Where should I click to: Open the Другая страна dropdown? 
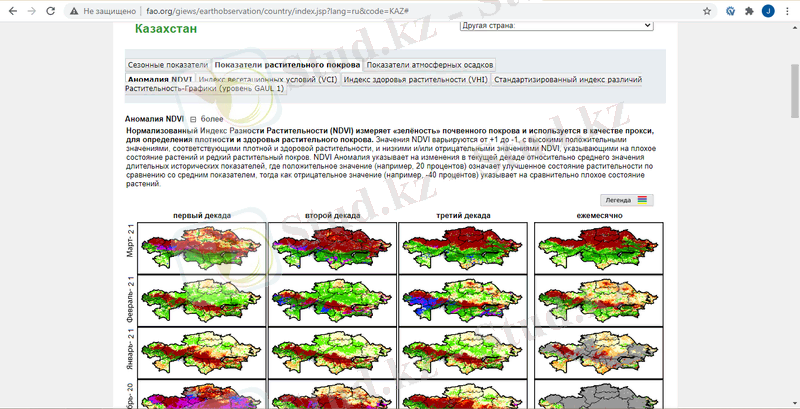(556, 25)
